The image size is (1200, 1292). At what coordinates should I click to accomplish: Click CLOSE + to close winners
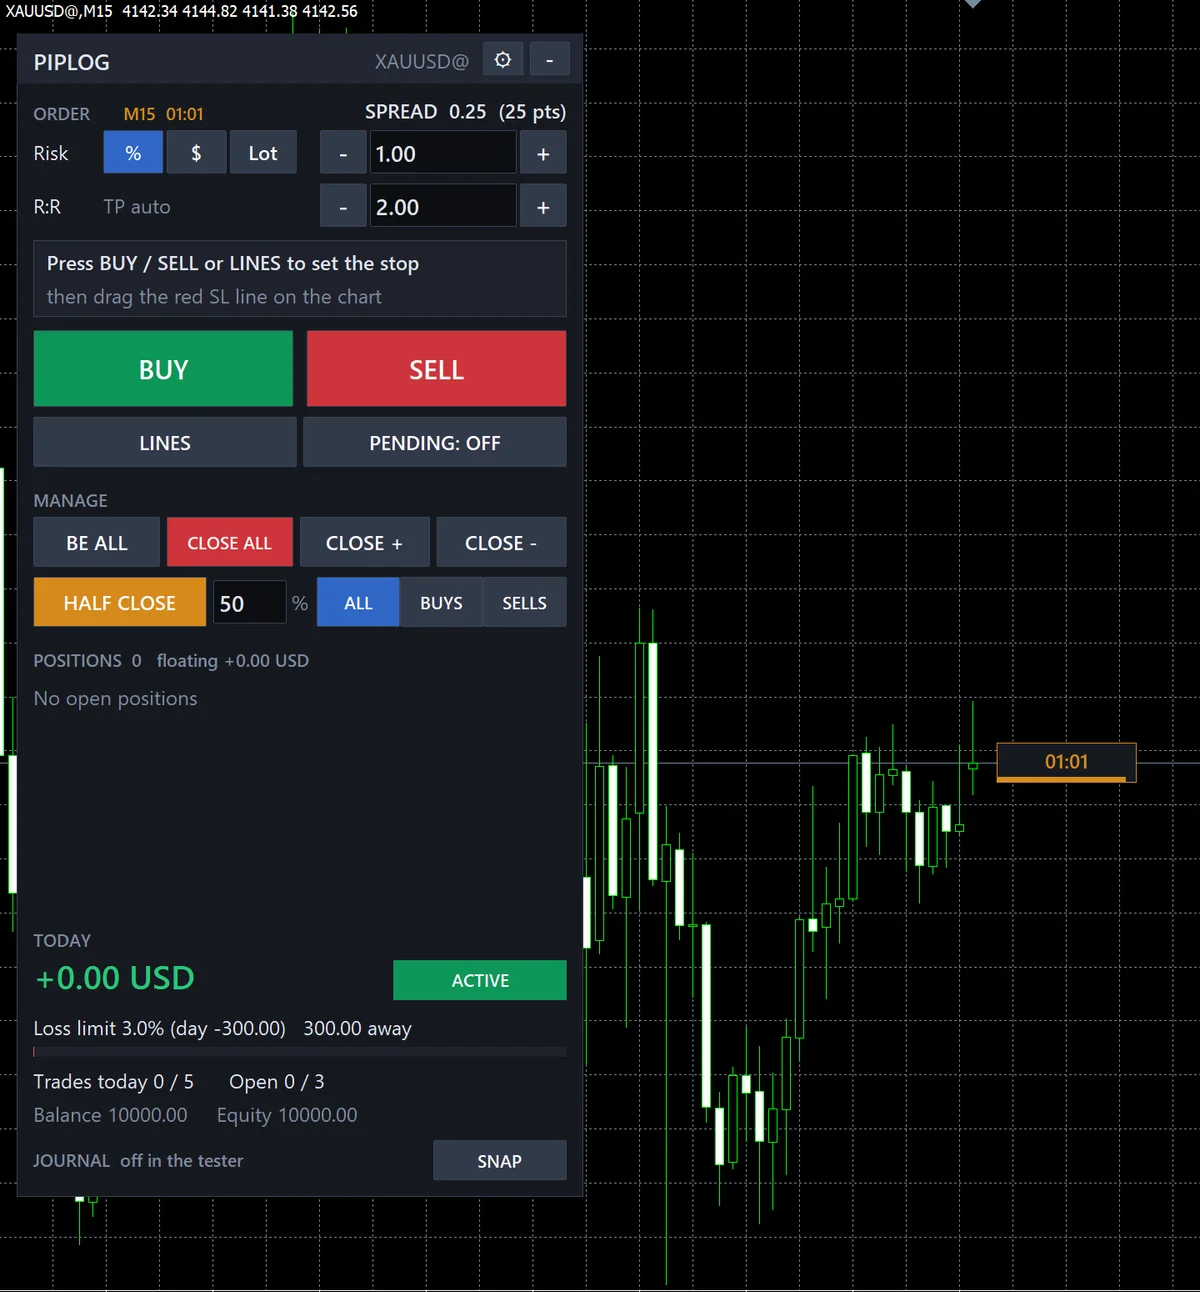365,542
